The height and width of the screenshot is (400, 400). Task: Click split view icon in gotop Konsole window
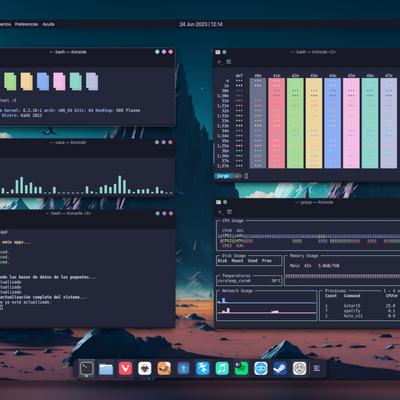pyautogui.click(x=229, y=212)
